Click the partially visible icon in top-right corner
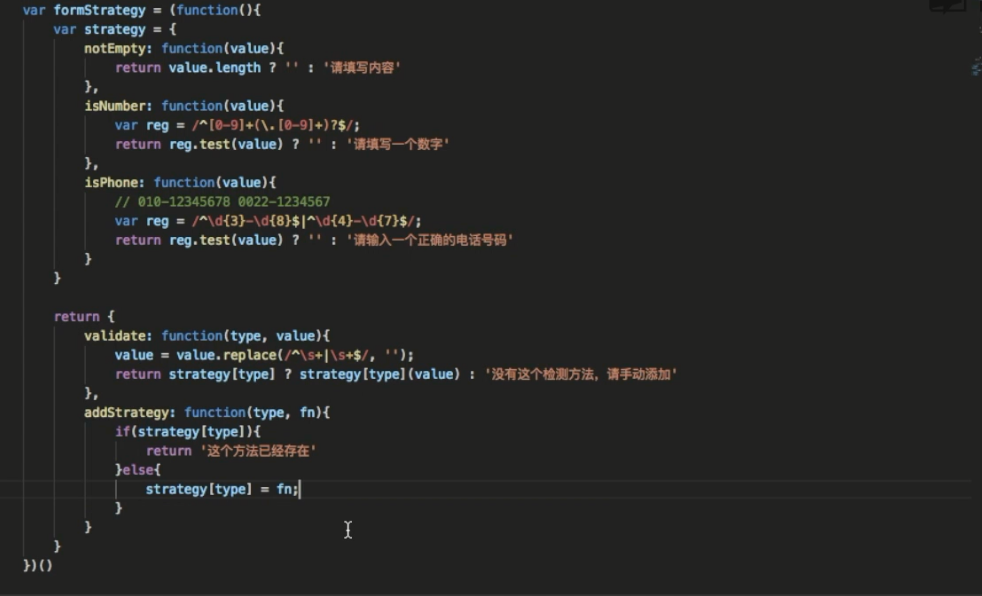982x596 pixels. click(x=947, y=6)
